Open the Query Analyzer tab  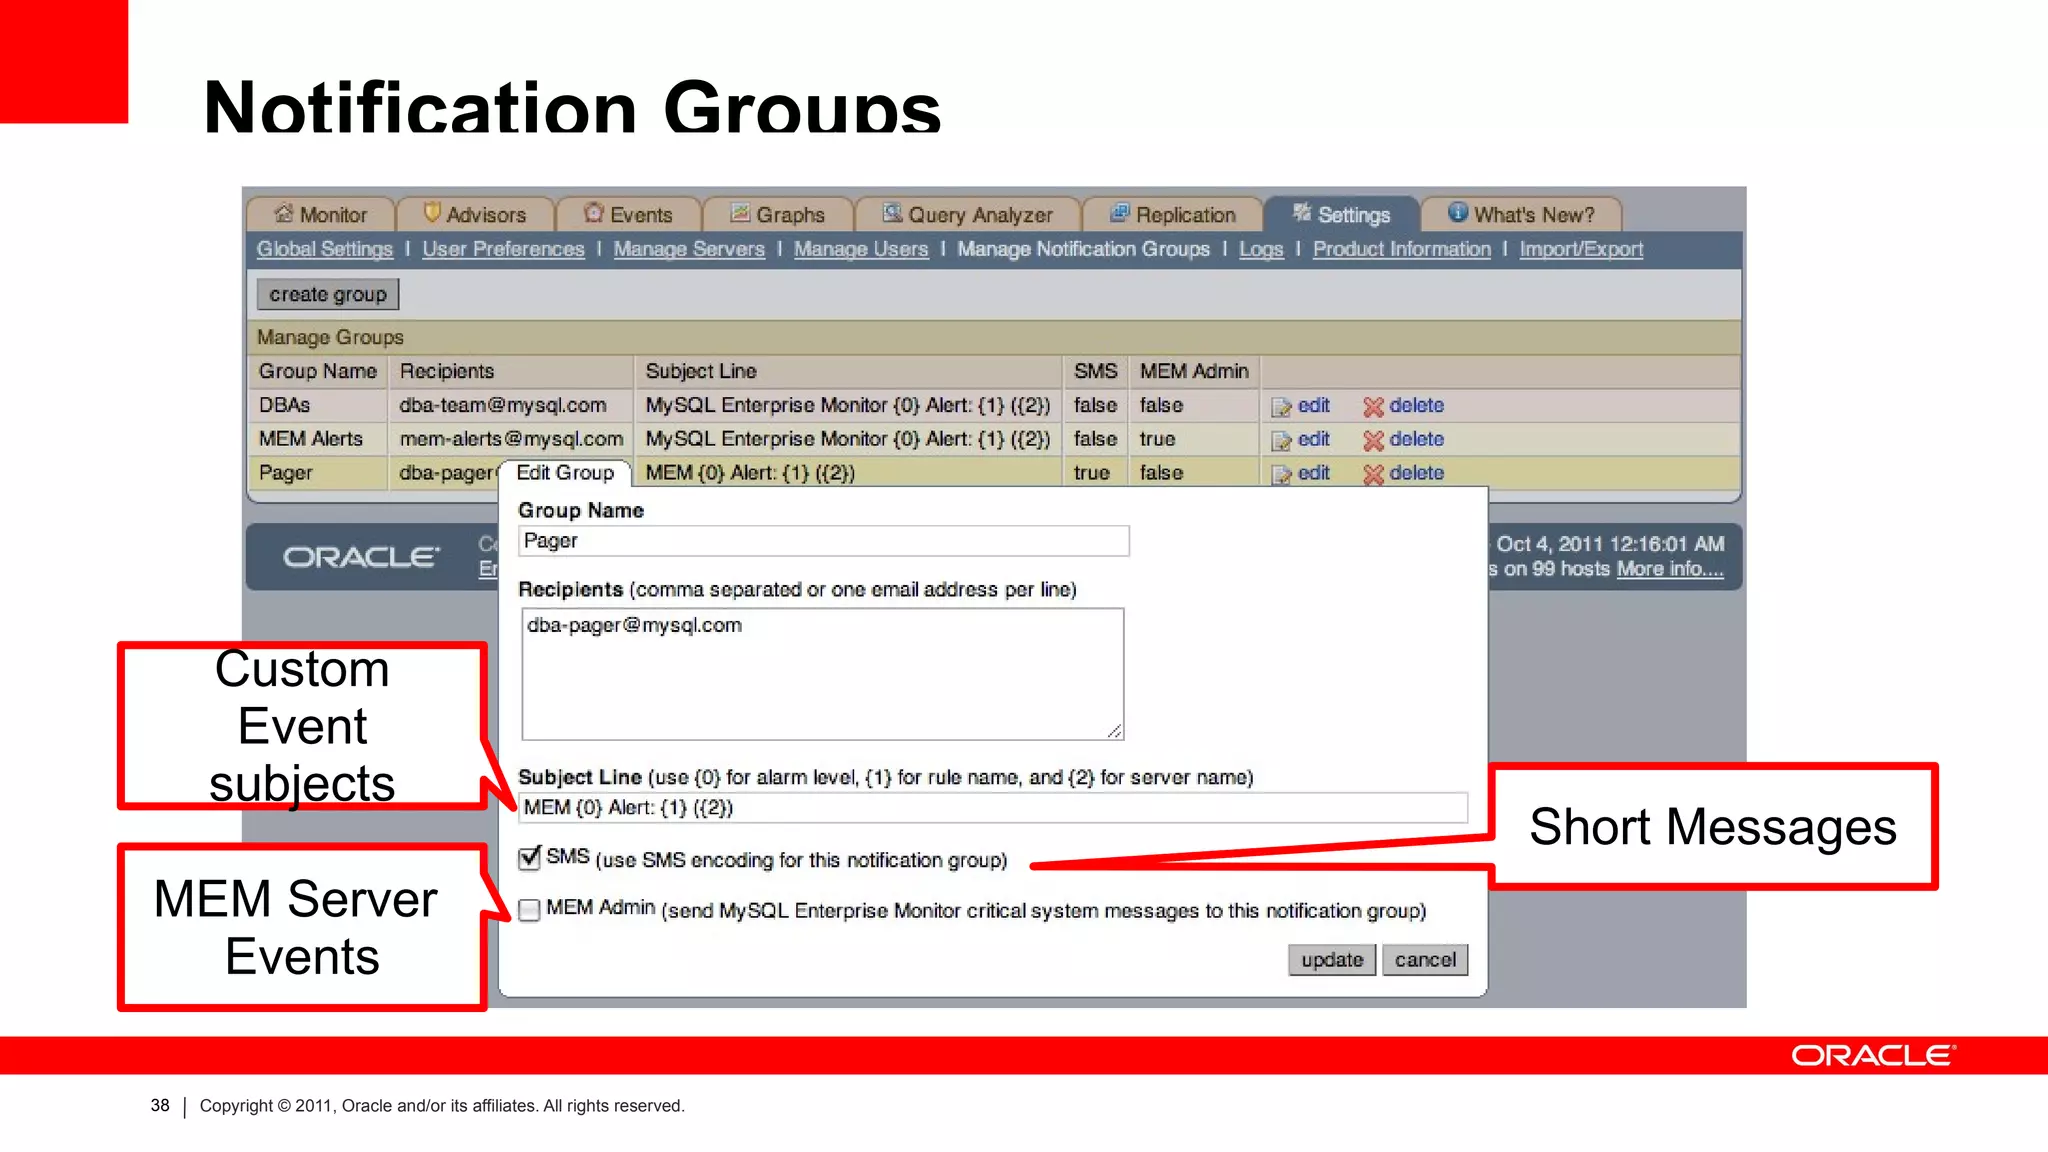tap(967, 214)
